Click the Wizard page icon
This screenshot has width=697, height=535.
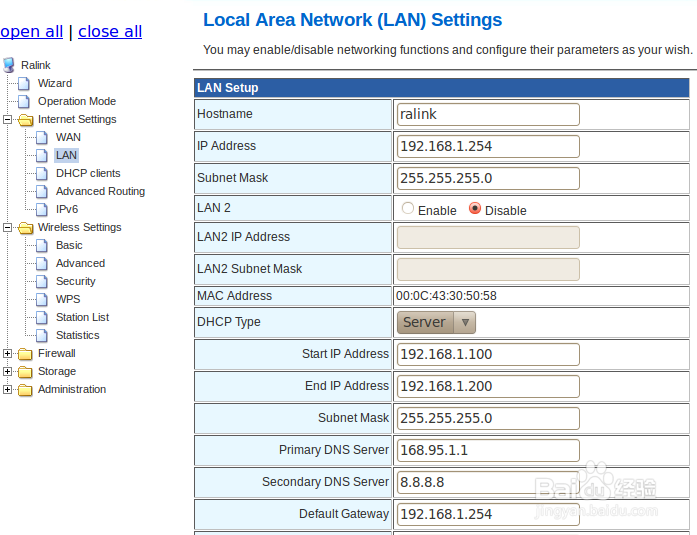24,83
